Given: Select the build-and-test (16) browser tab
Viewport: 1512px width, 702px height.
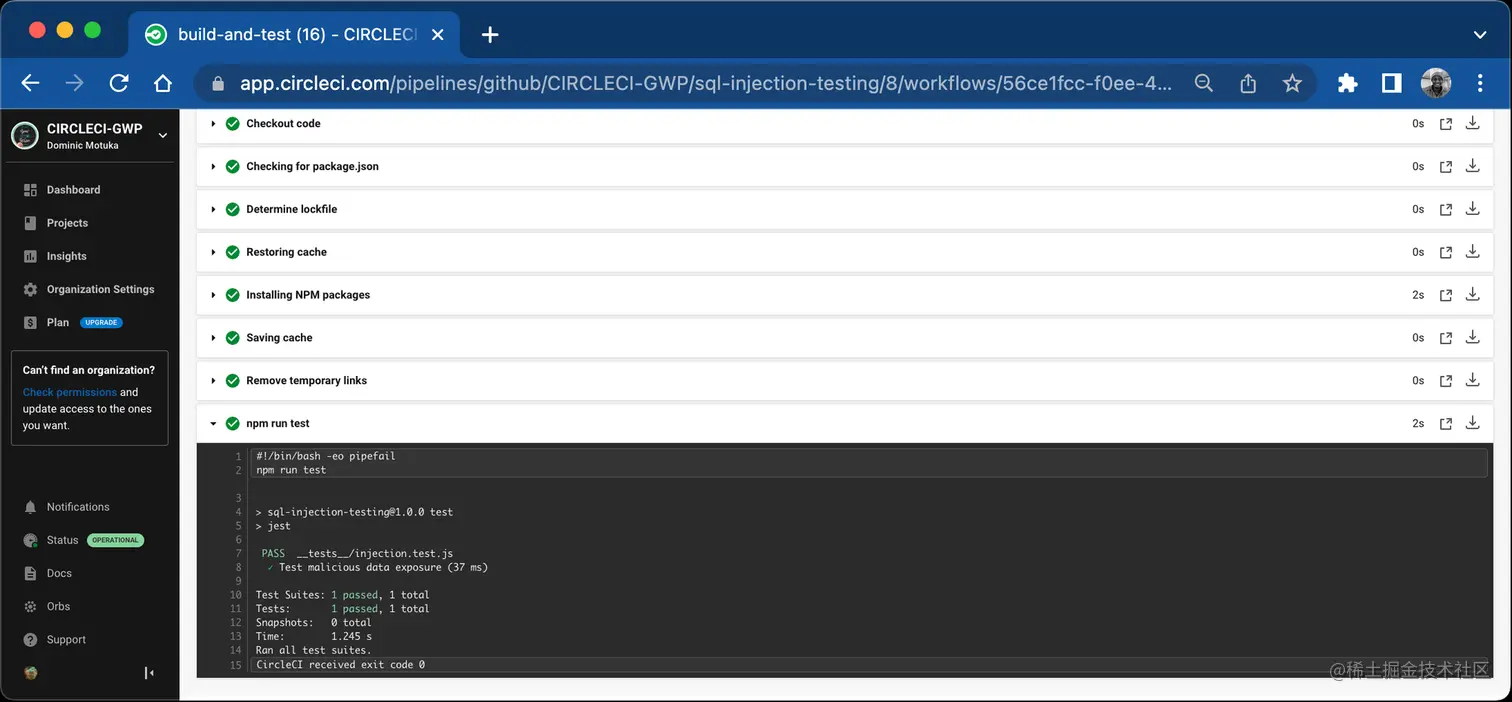Looking at the screenshot, I should click(295, 34).
